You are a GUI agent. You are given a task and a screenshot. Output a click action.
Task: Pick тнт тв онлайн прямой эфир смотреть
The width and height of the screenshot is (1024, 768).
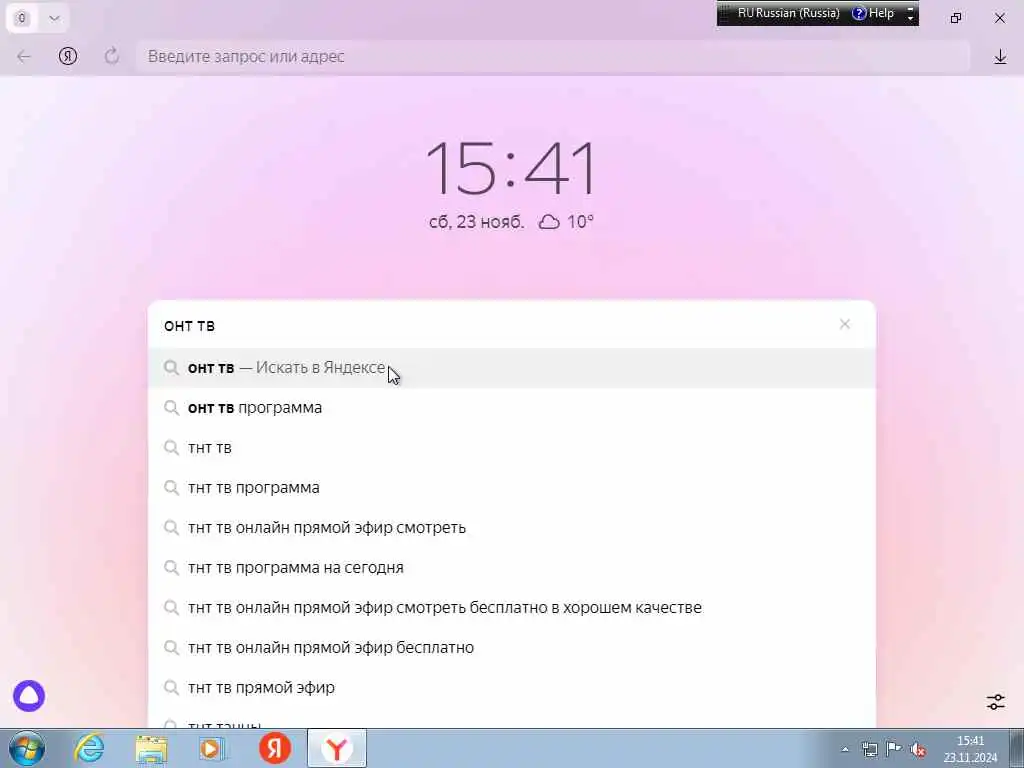coord(512,528)
